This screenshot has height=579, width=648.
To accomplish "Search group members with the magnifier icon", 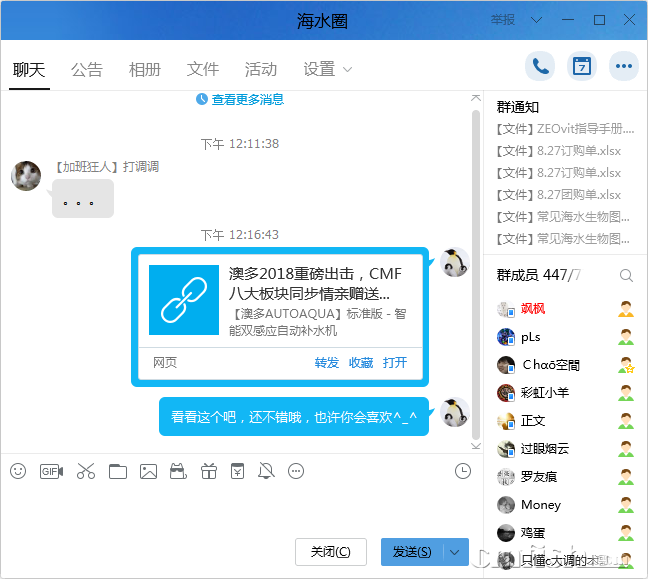I will click(626, 275).
